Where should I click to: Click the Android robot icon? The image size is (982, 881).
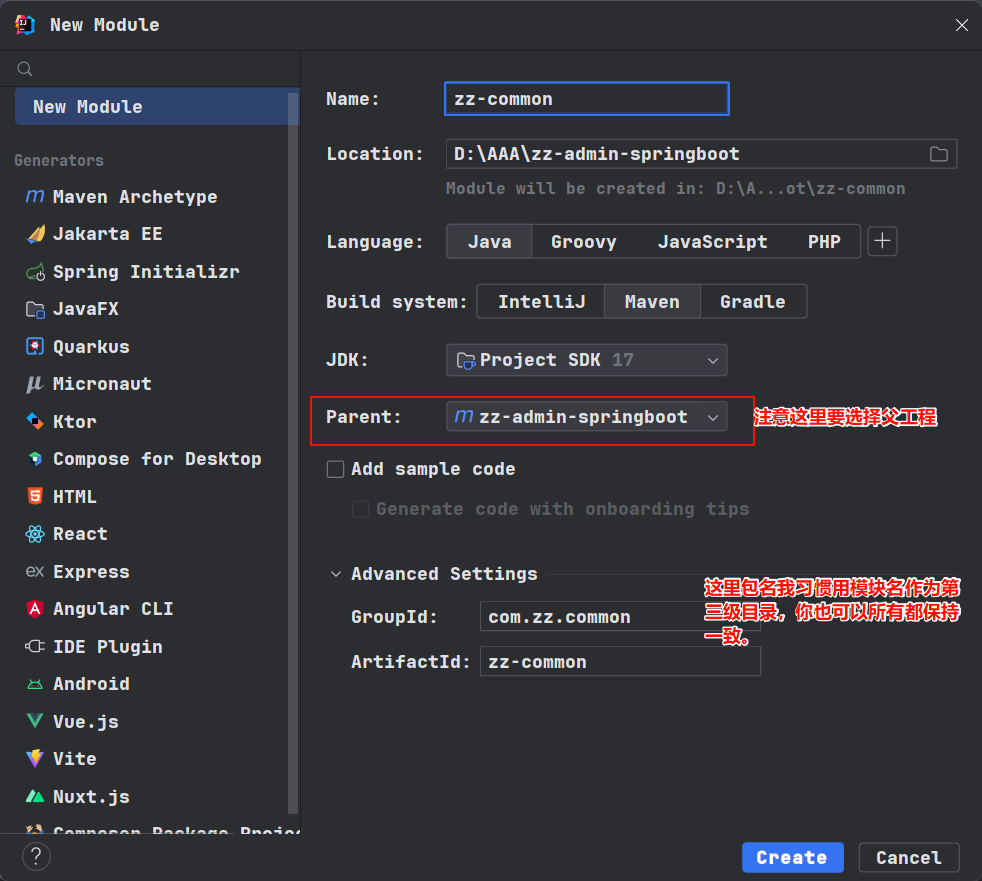[x=35, y=684]
